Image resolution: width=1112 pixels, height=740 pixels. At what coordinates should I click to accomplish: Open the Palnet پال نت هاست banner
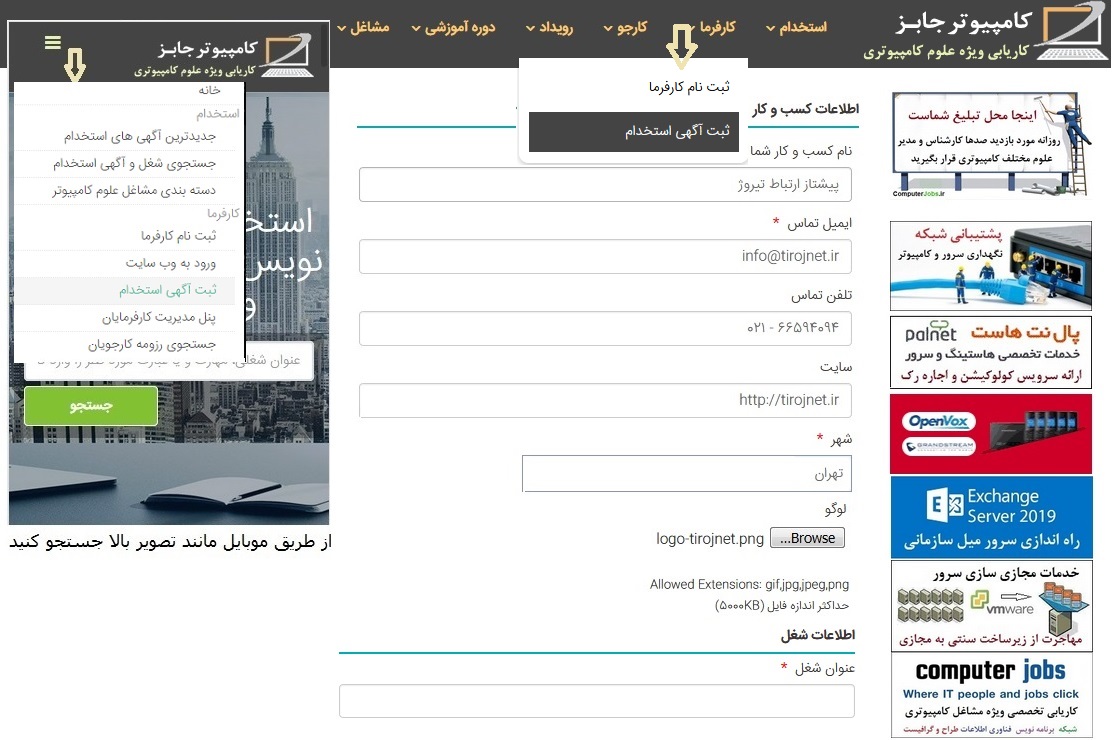click(x=991, y=353)
